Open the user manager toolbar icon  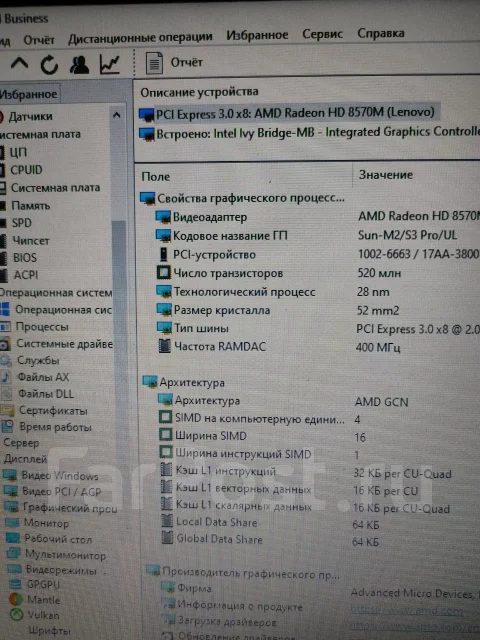(x=79, y=64)
